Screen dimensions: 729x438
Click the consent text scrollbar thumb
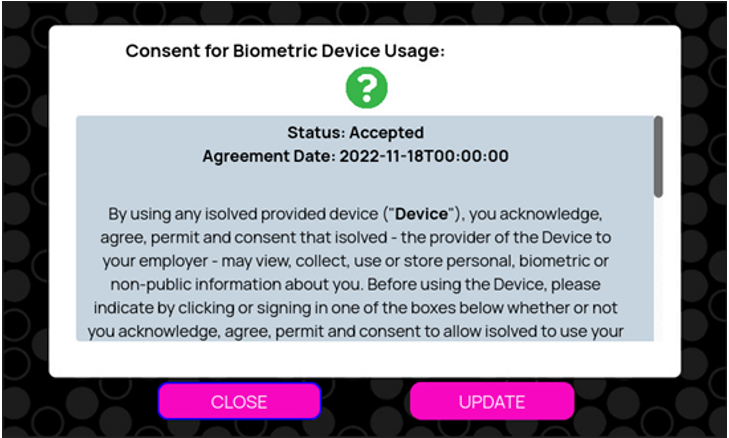click(658, 157)
